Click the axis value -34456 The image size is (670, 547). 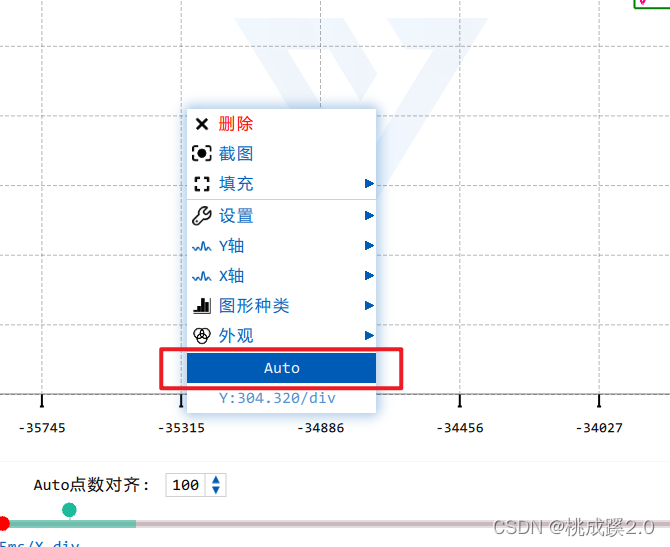pos(460,428)
